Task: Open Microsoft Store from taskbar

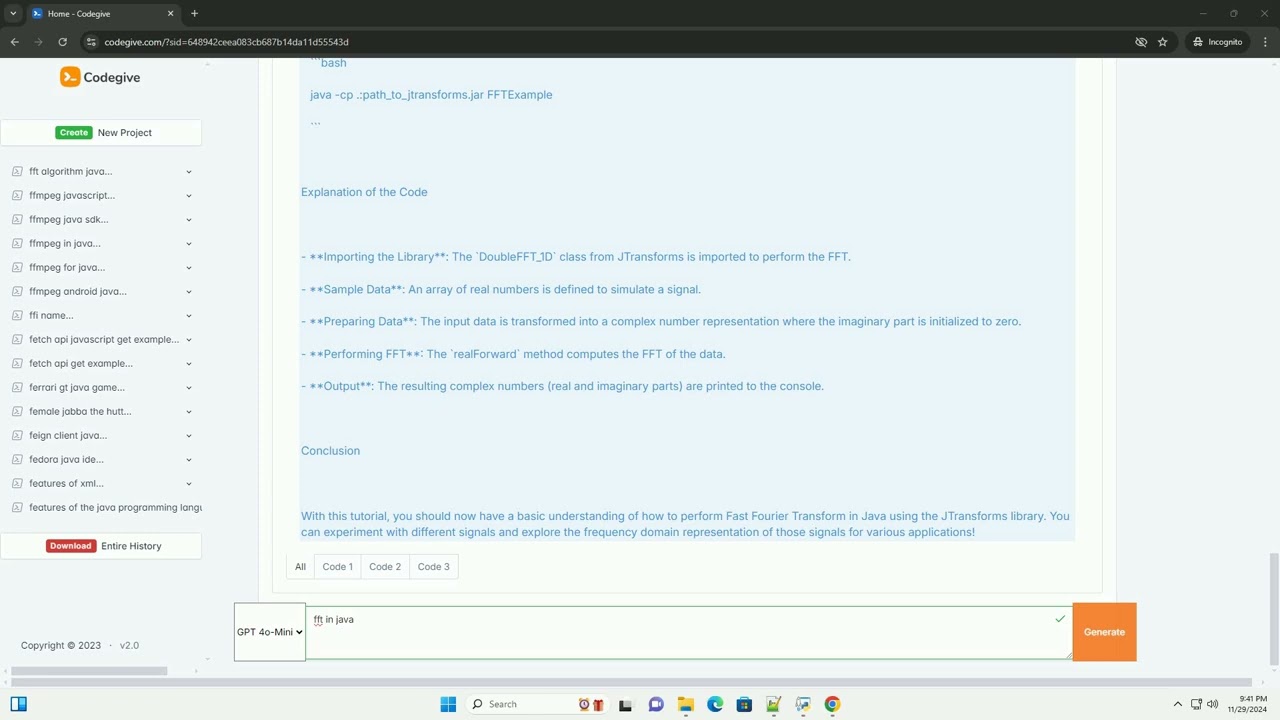Action: 744,704
